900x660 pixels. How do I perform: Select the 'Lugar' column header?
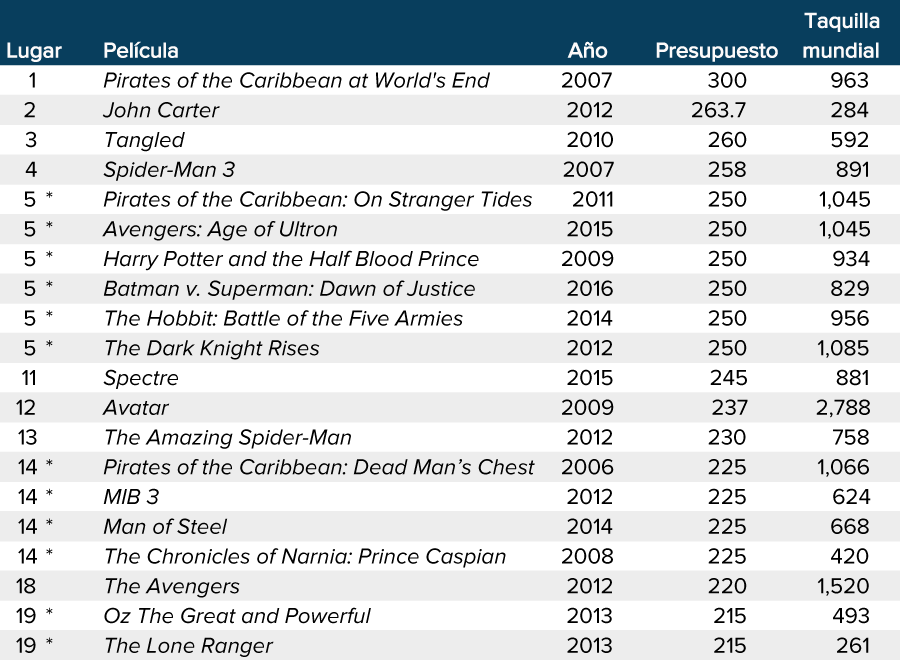click(x=33, y=51)
